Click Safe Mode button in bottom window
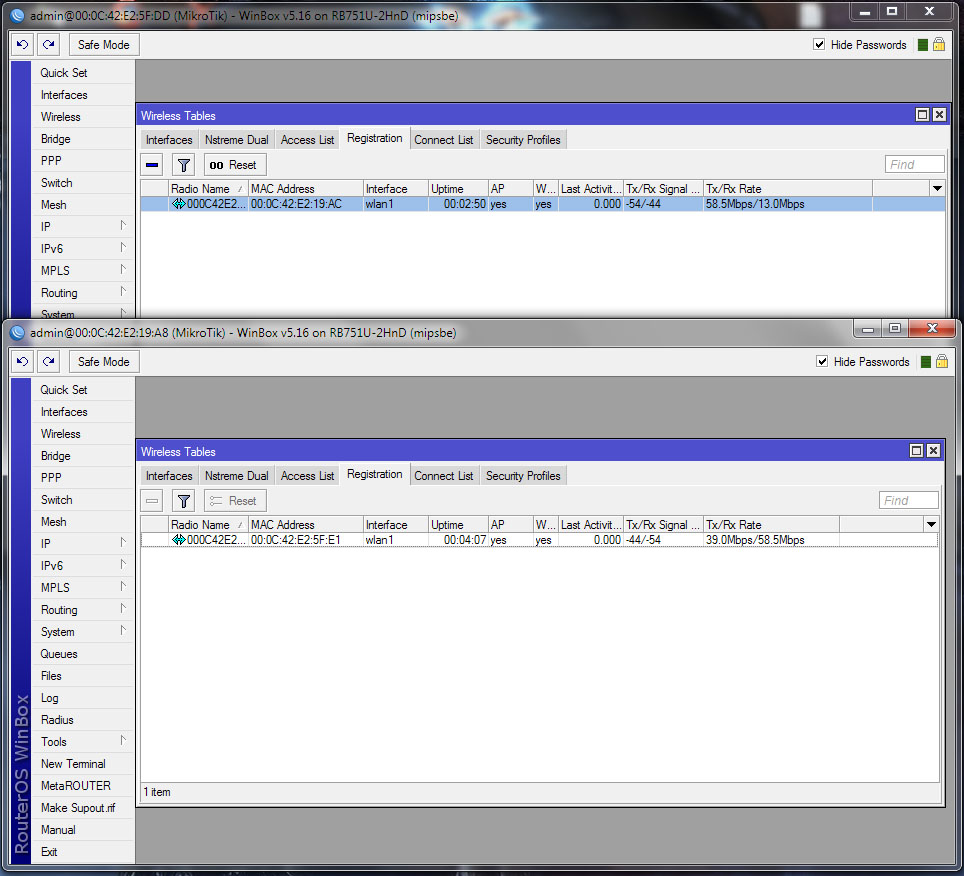The image size is (964, 876). pyautogui.click(x=104, y=361)
